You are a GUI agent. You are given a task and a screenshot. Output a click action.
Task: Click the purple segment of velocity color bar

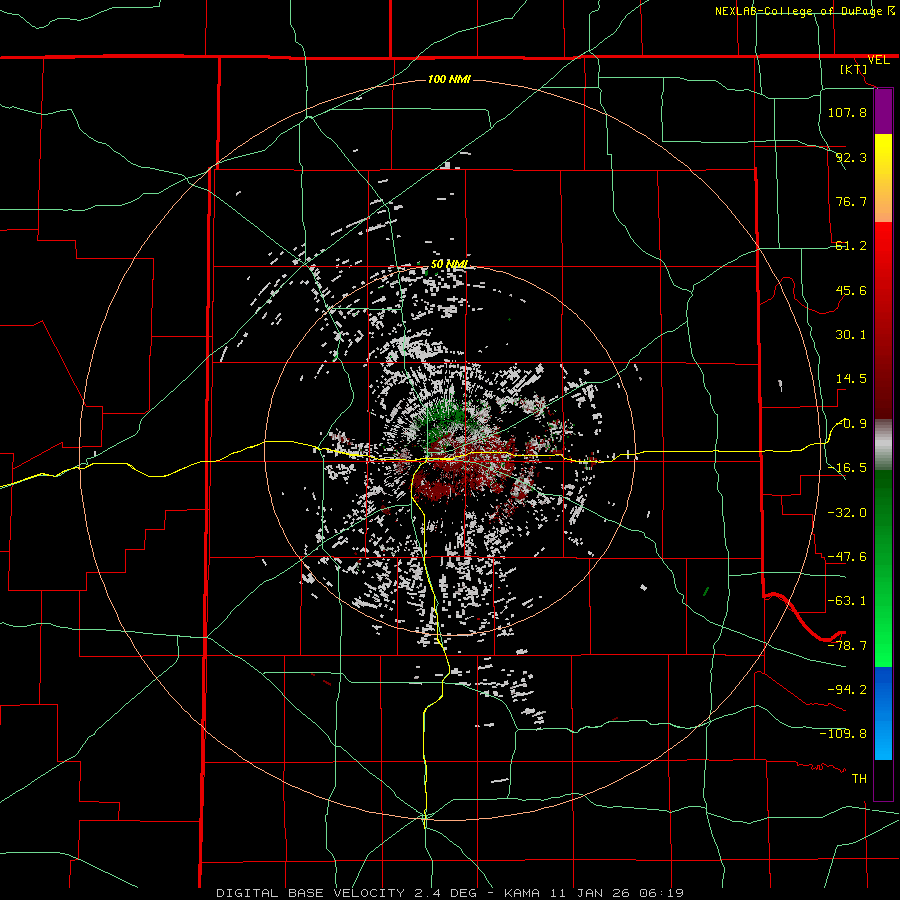883,112
